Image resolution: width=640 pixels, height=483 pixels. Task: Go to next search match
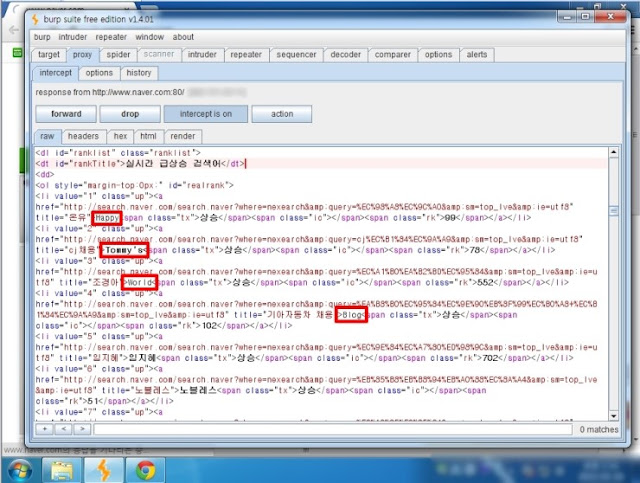(82, 429)
